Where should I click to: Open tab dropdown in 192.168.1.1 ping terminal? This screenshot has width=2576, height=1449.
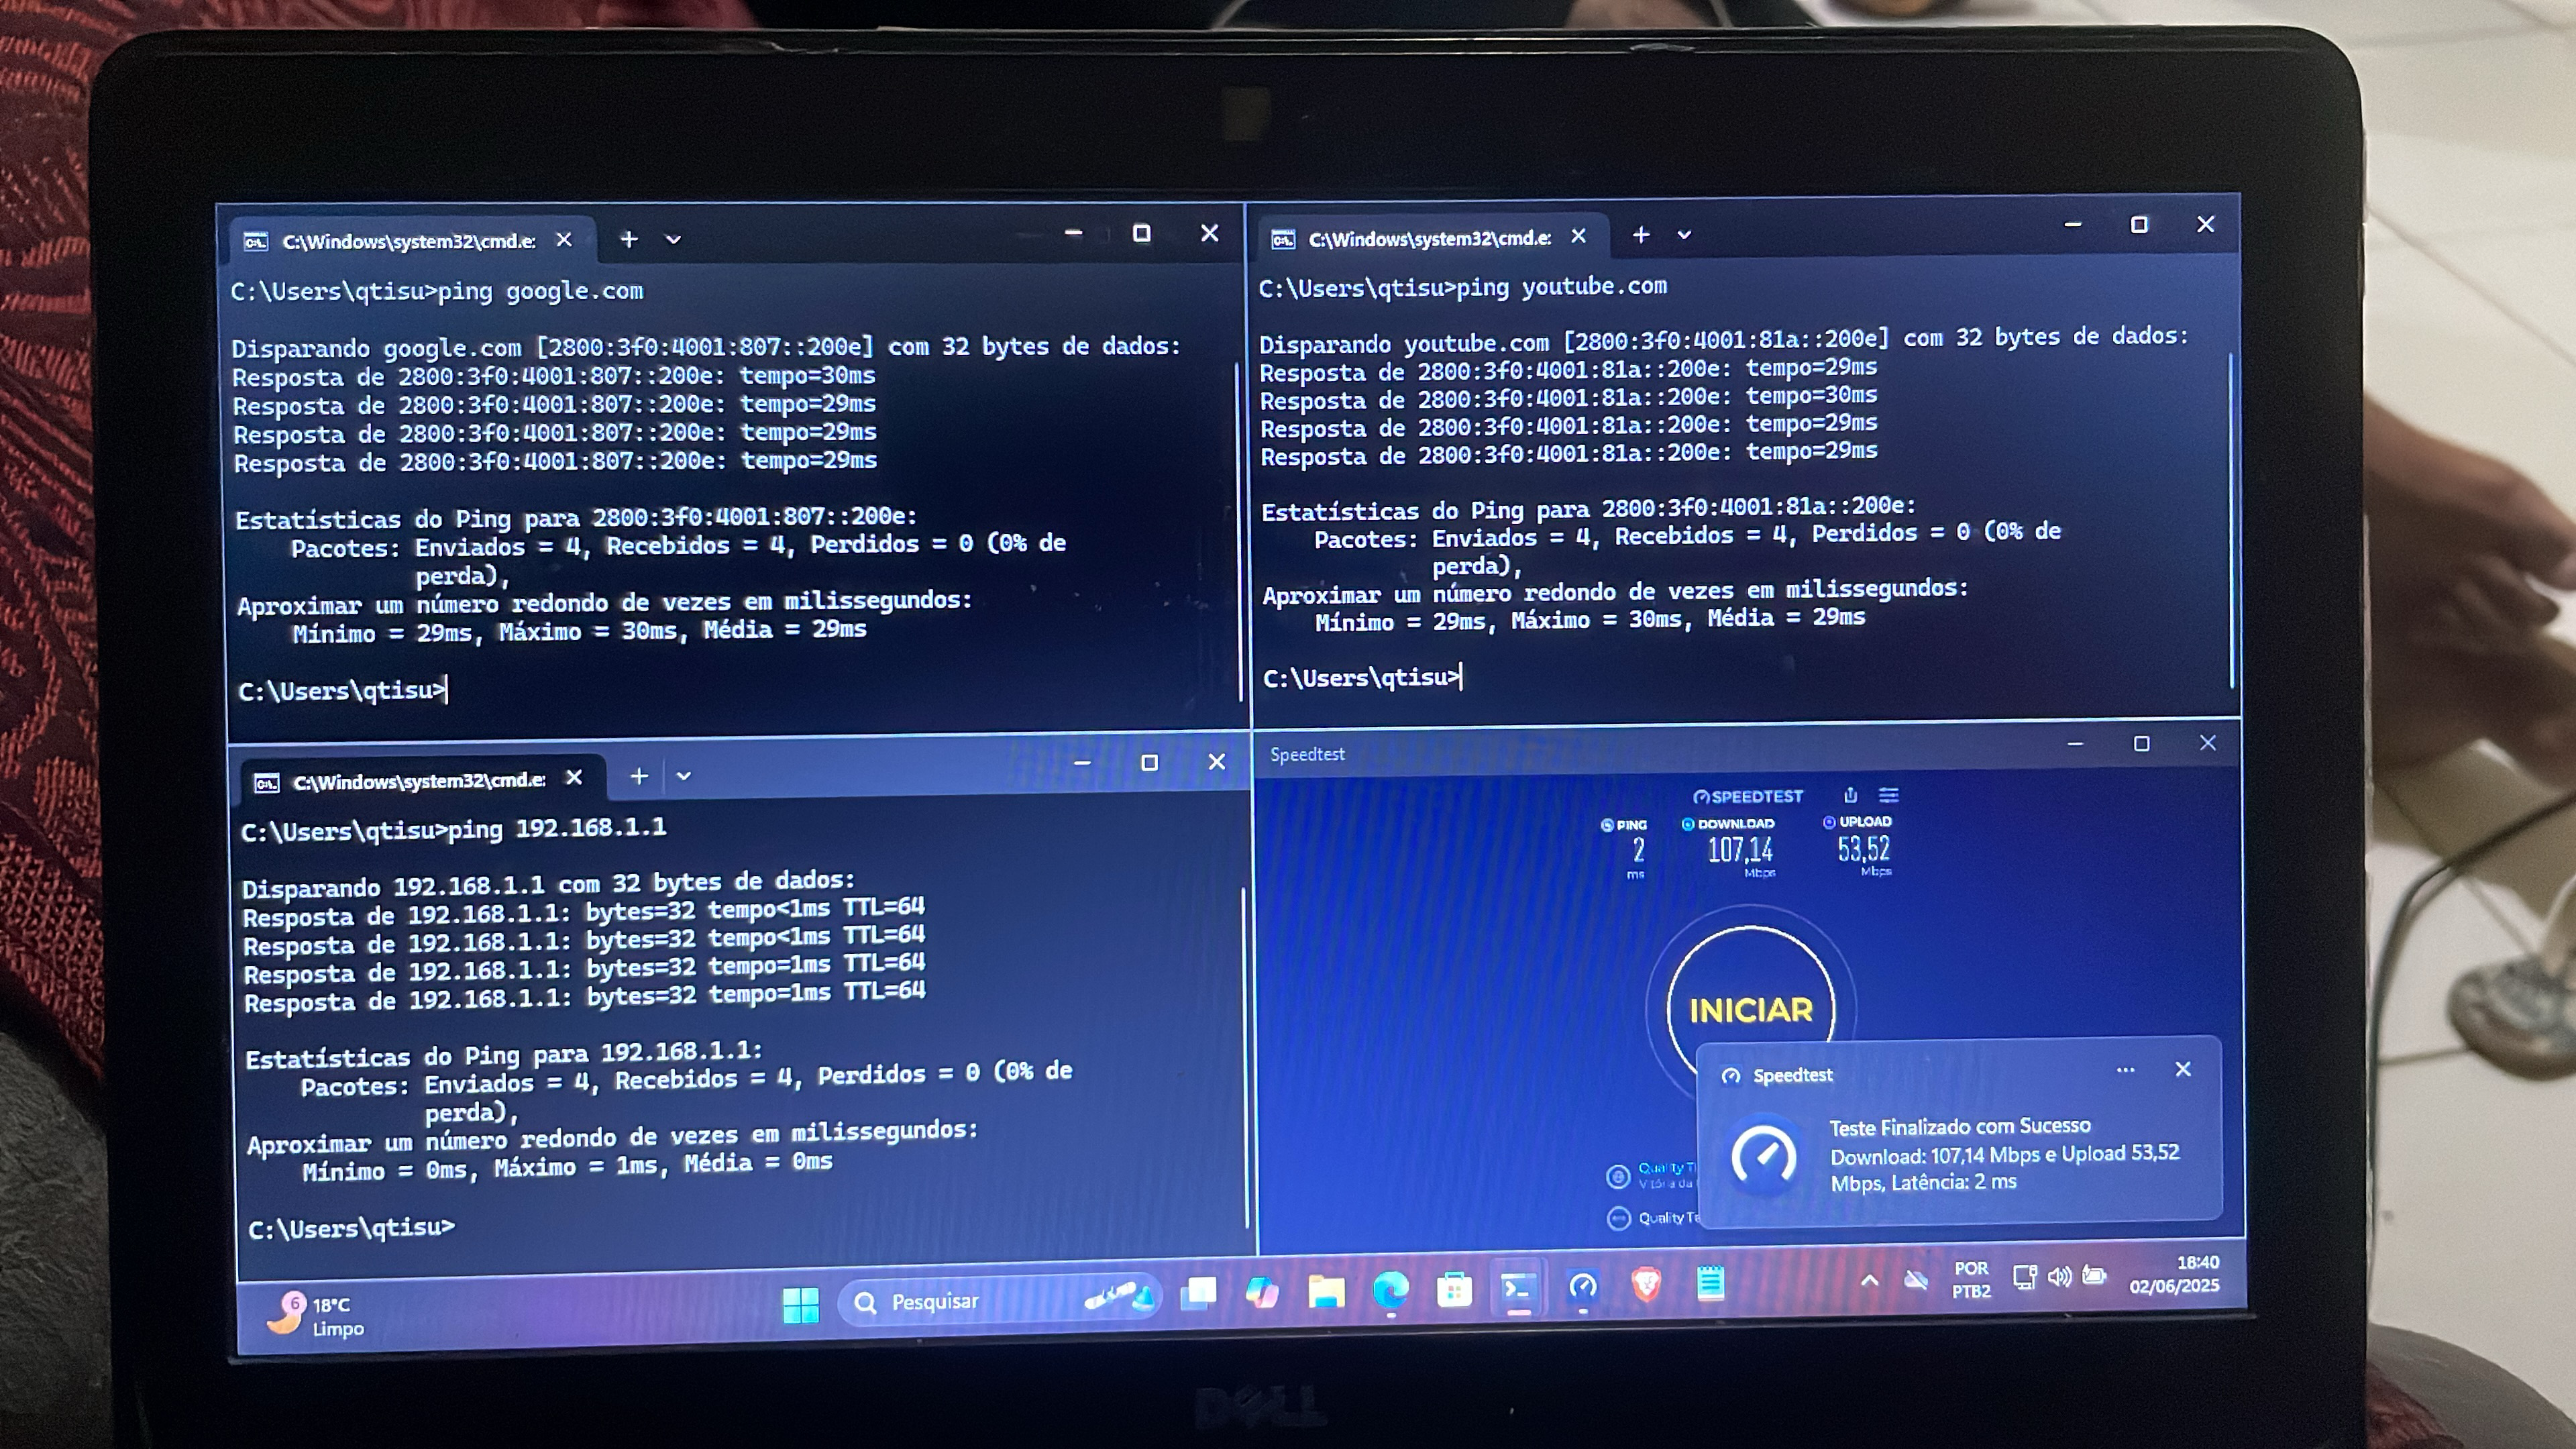683,776
